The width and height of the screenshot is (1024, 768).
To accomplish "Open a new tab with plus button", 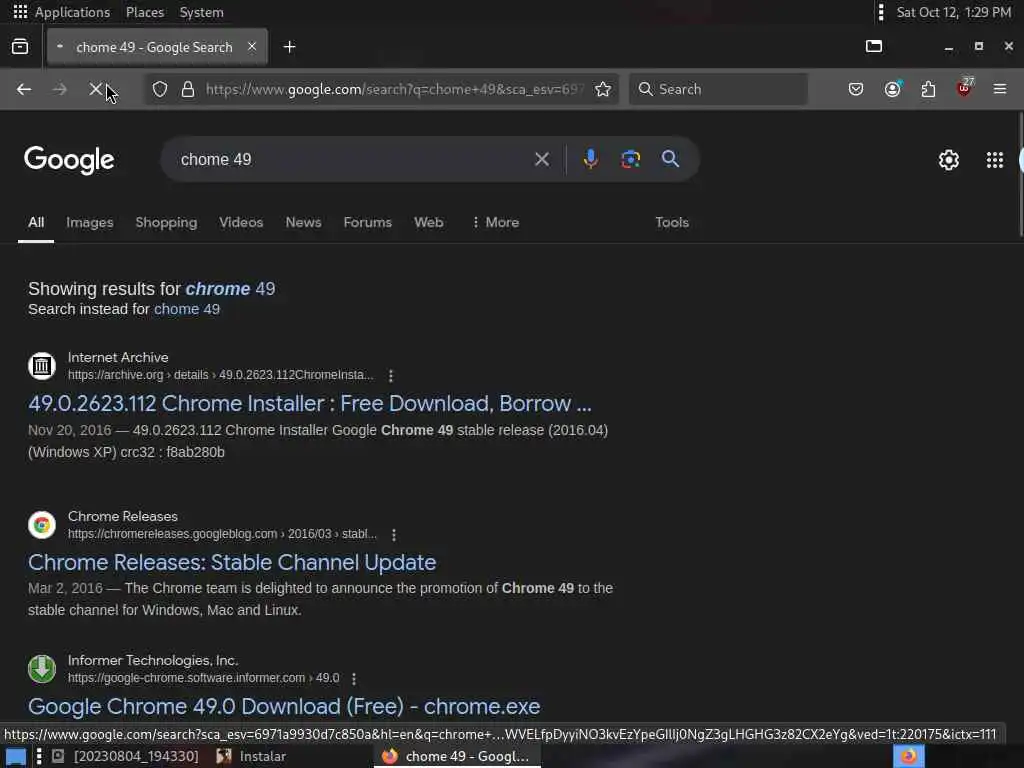I will coord(289,47).
